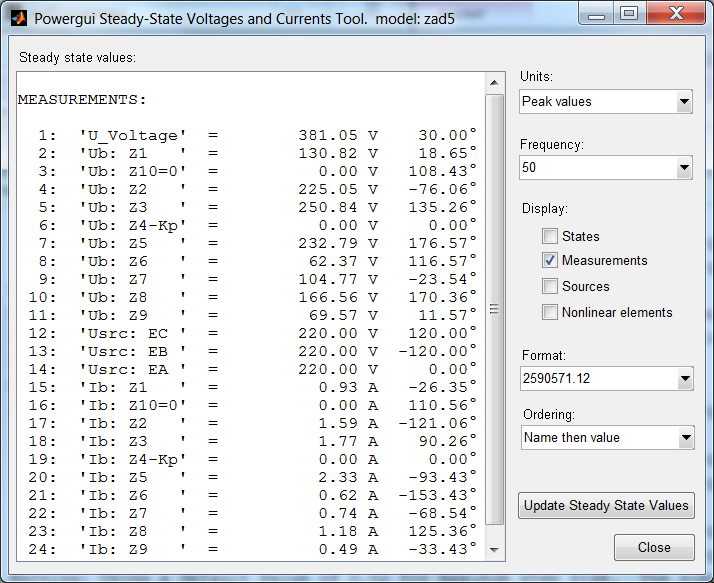This screenshot has width=714, height=583.
Task: Click the 'Ib: Z2' row value 1.59 A
Action: click(x=348, y=423)
